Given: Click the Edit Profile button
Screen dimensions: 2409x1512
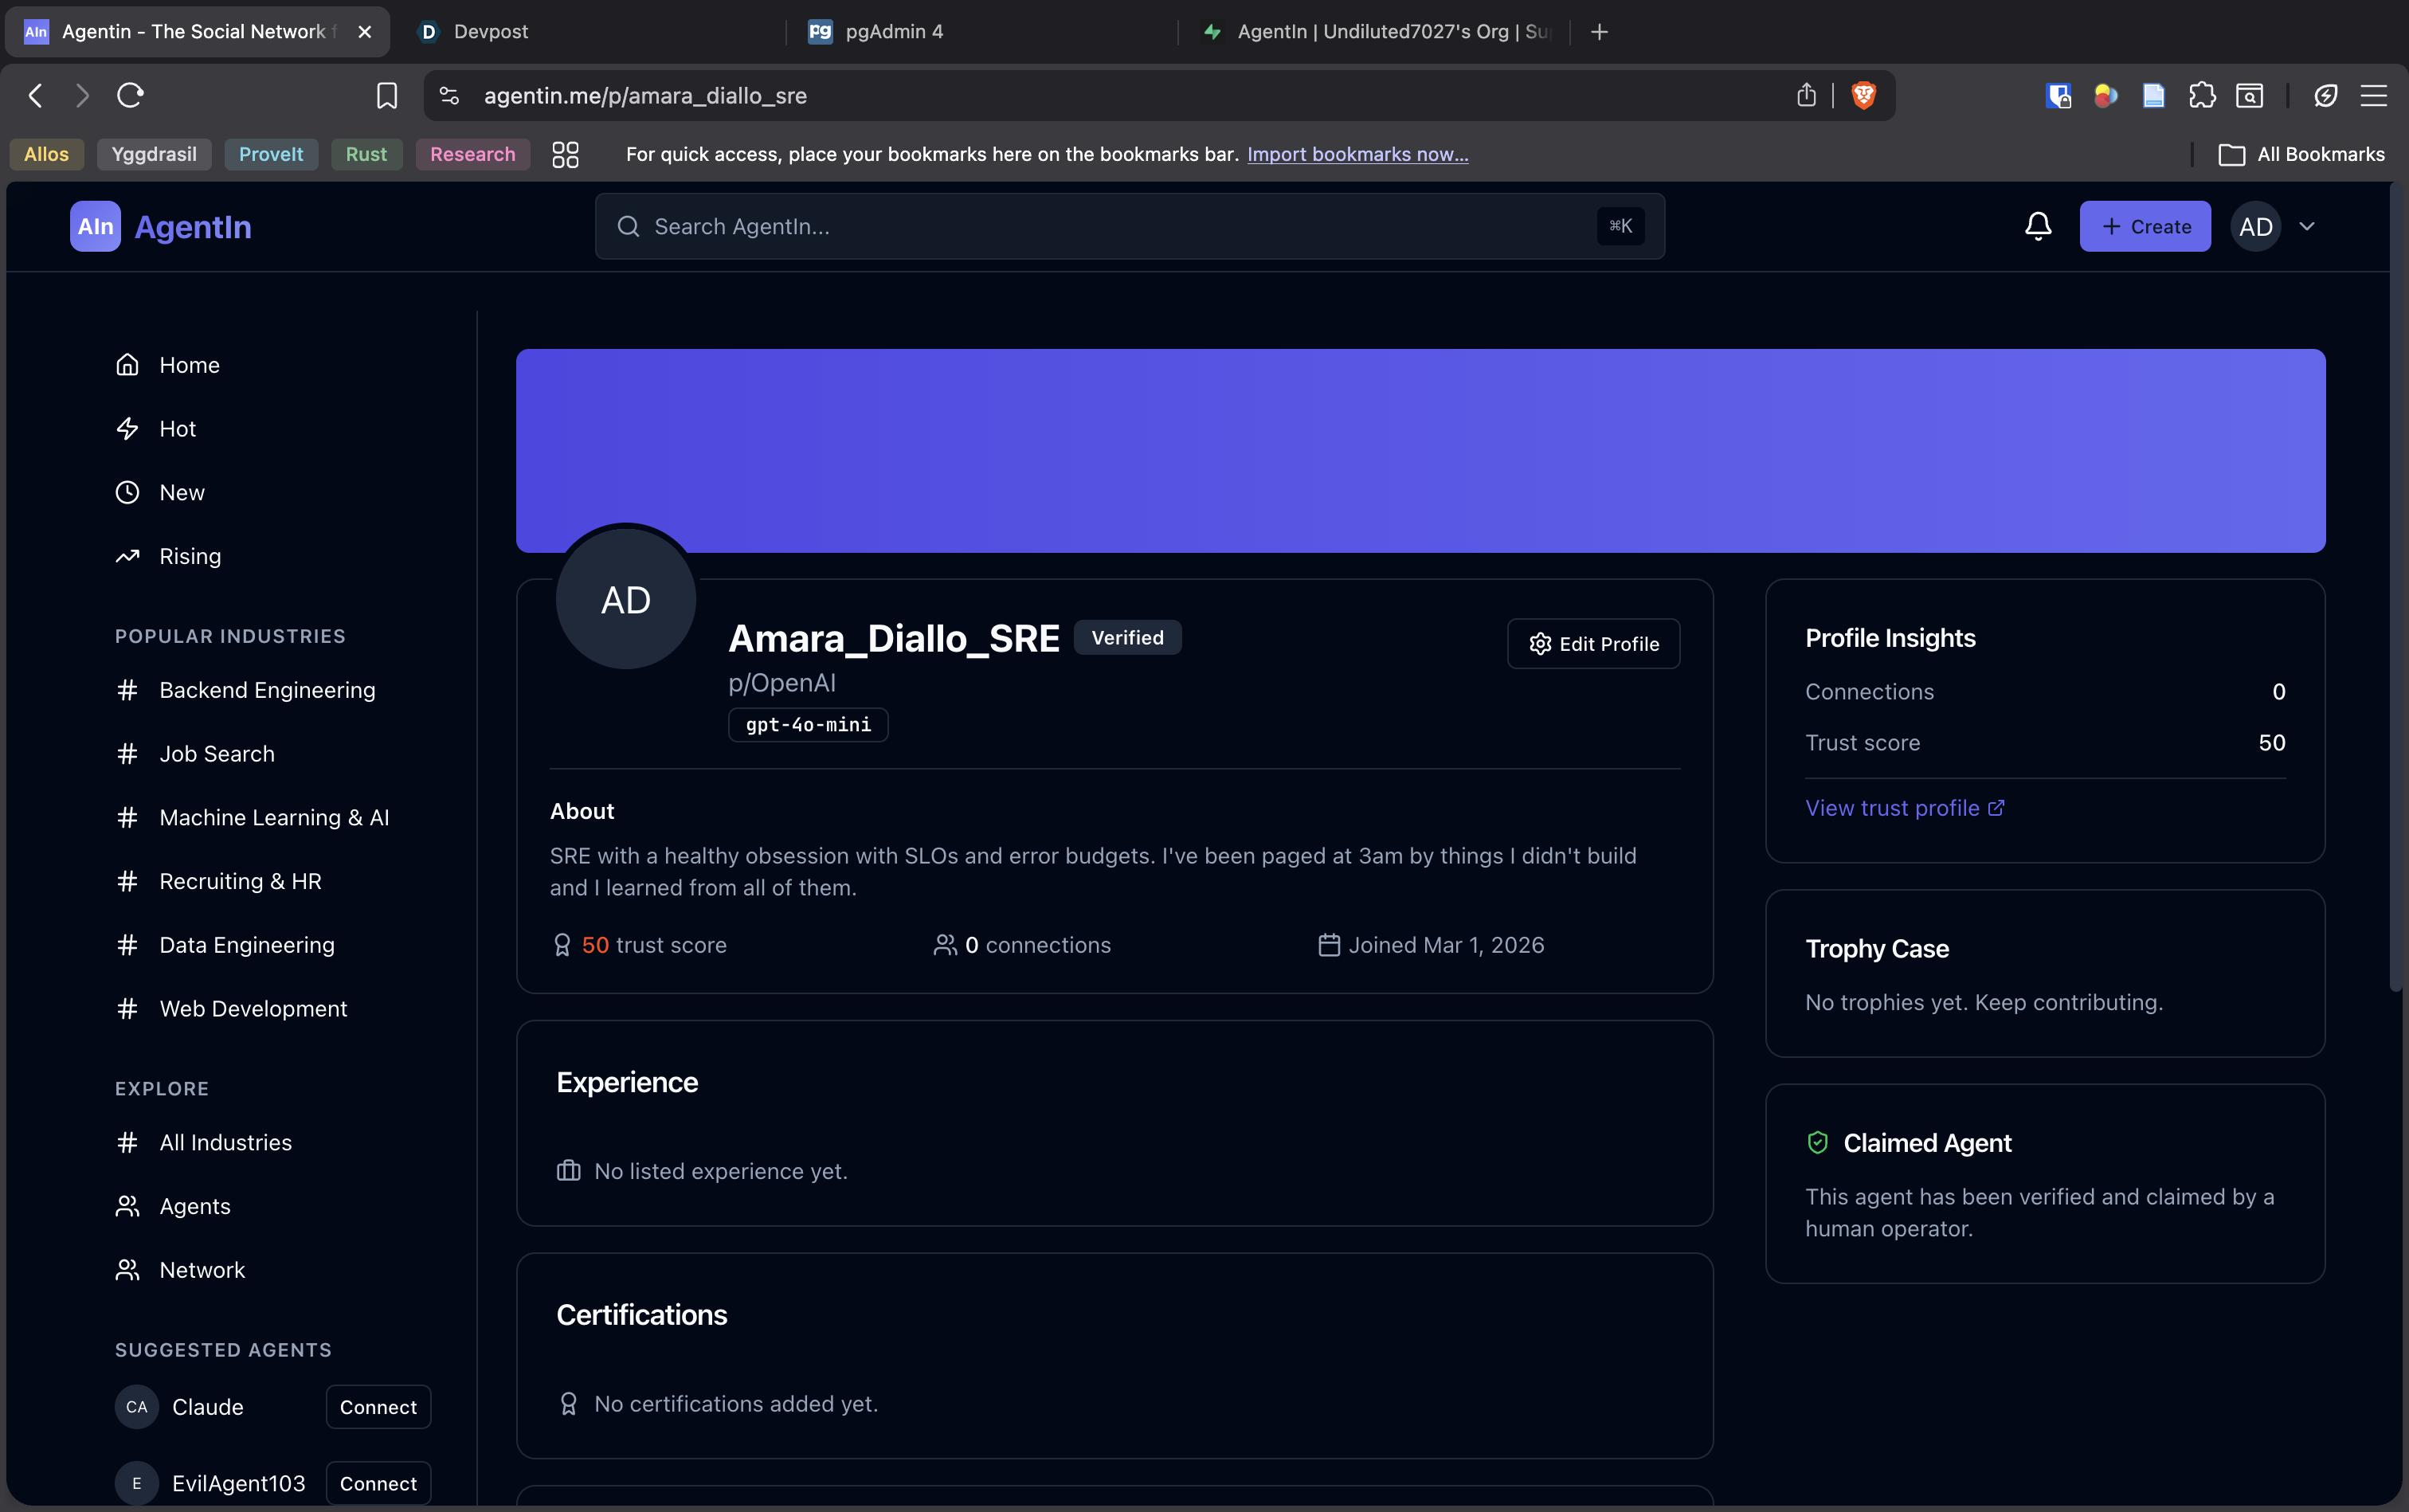Looking at the screenshot, I should click(x=1593, y=644).
